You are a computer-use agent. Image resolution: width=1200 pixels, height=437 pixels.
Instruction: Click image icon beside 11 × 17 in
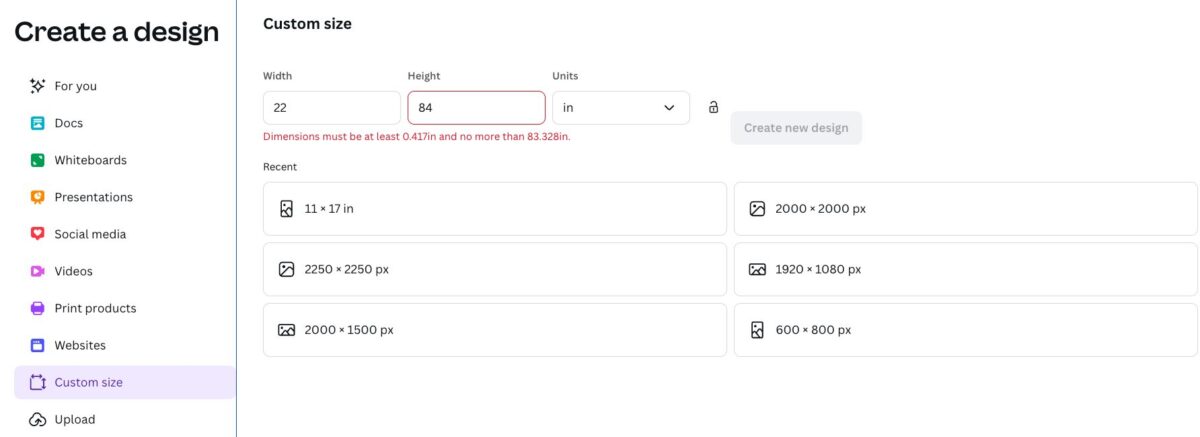(286, 209)
